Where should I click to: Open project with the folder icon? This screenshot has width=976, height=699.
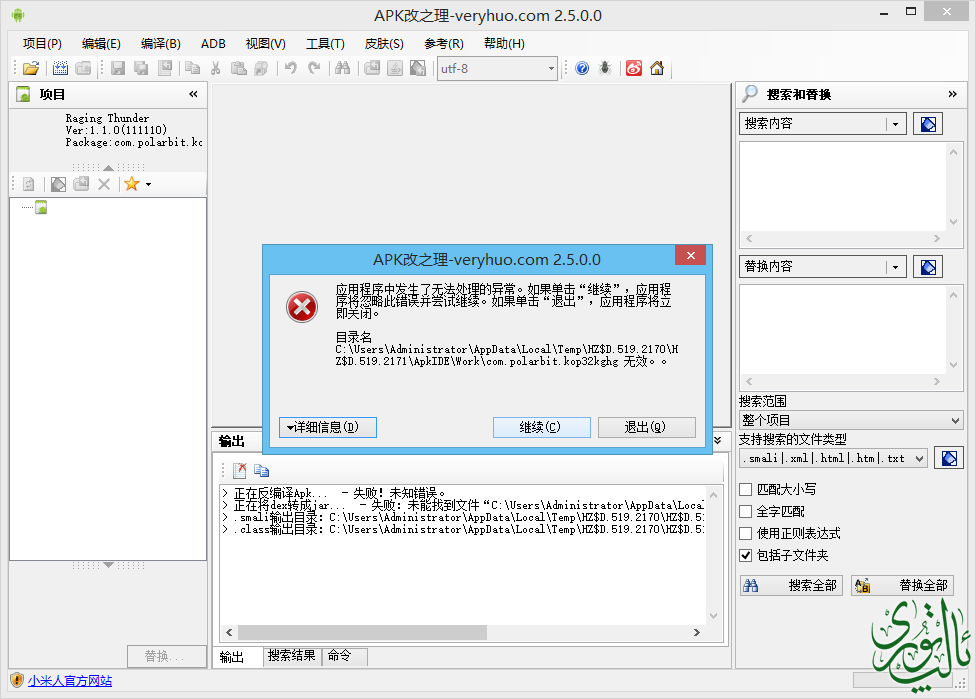point(30,68)
